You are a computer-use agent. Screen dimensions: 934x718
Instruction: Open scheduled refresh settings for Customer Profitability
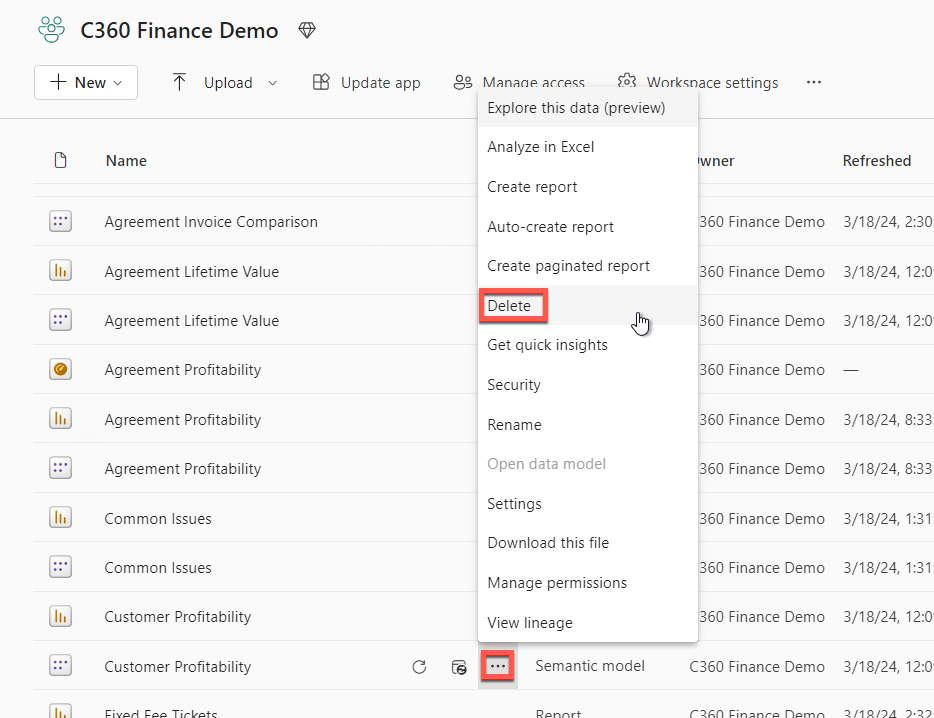click(459, 667)
